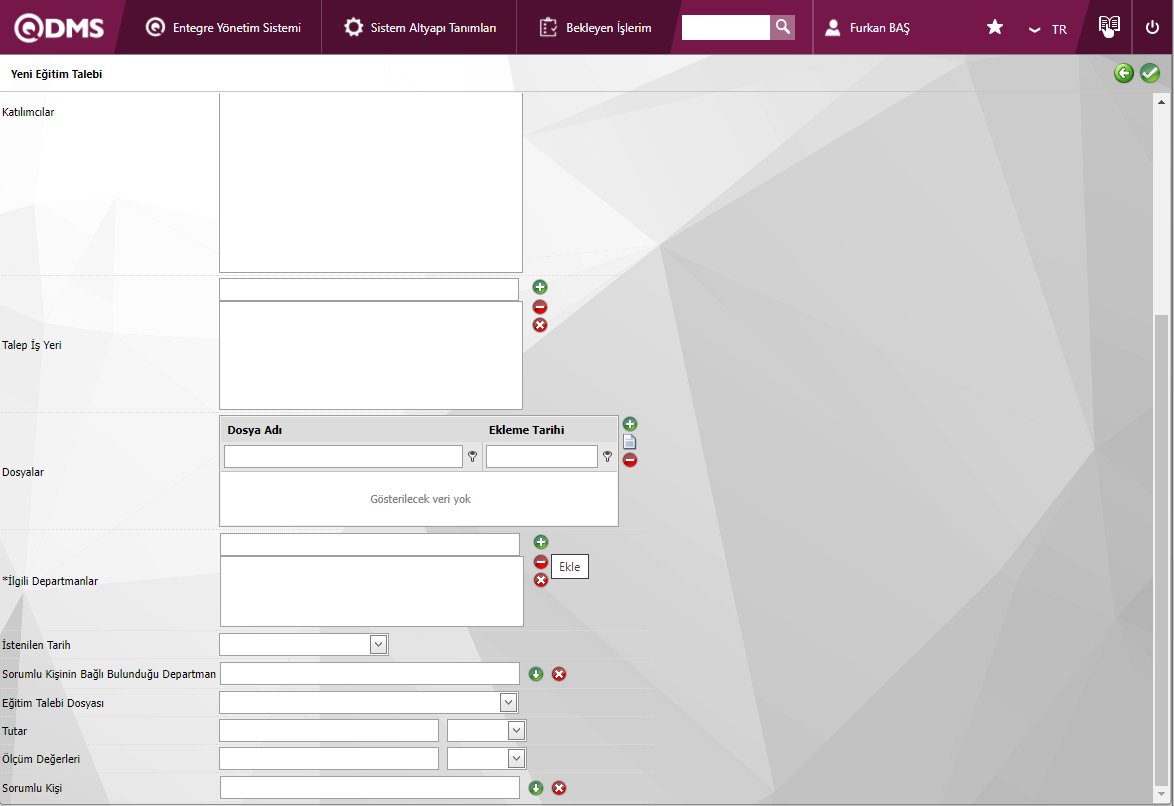Click the favorites star icon

pos(994,28)
